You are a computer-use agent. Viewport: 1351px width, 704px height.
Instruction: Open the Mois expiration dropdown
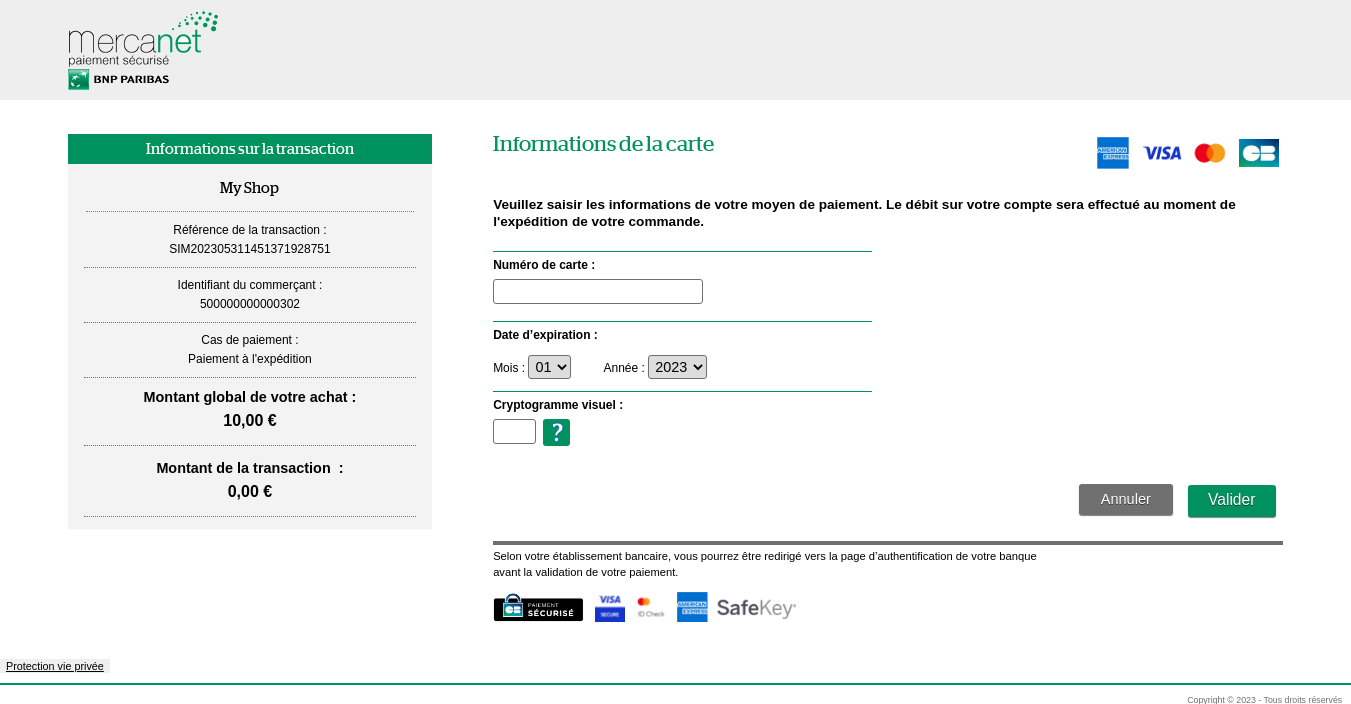pos(549,367)
